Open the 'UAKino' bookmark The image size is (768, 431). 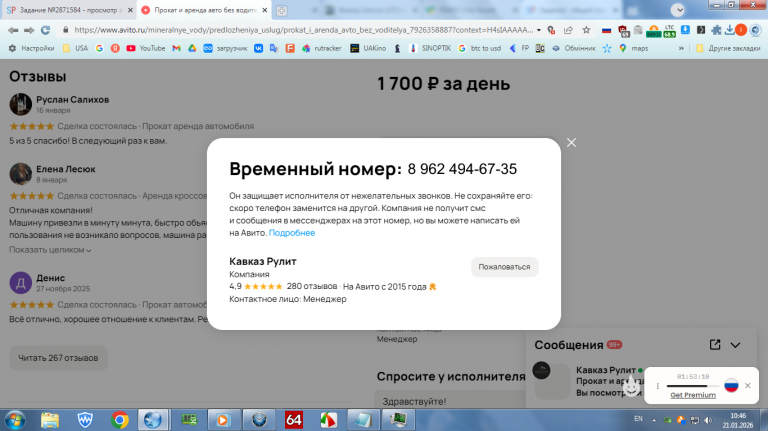pos(368,48)
